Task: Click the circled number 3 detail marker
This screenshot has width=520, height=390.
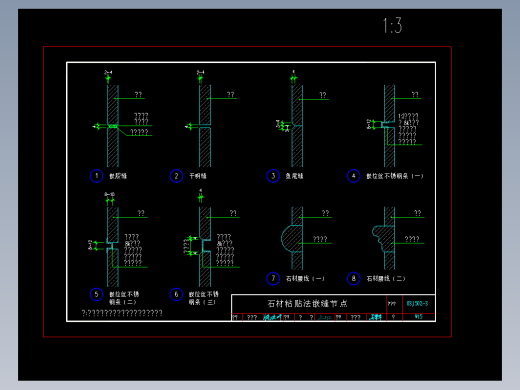Action: pos(273,176)
